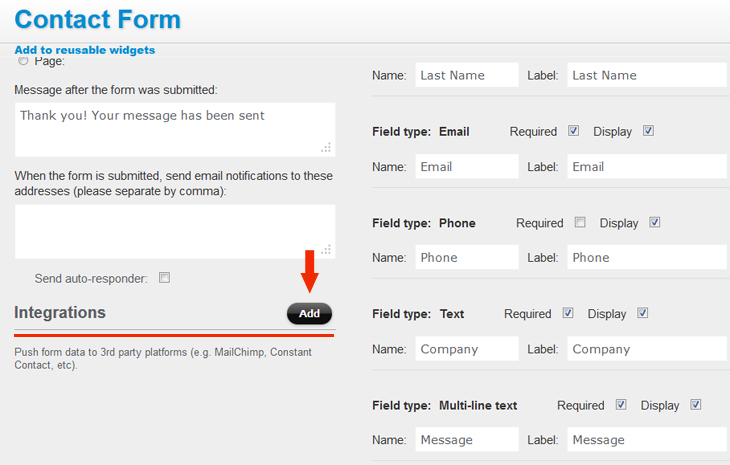Image resolution: width=730 pixels, height=465 pixels.
Task: Enable Send auto-responder checkbox
Action: [164, 278]
